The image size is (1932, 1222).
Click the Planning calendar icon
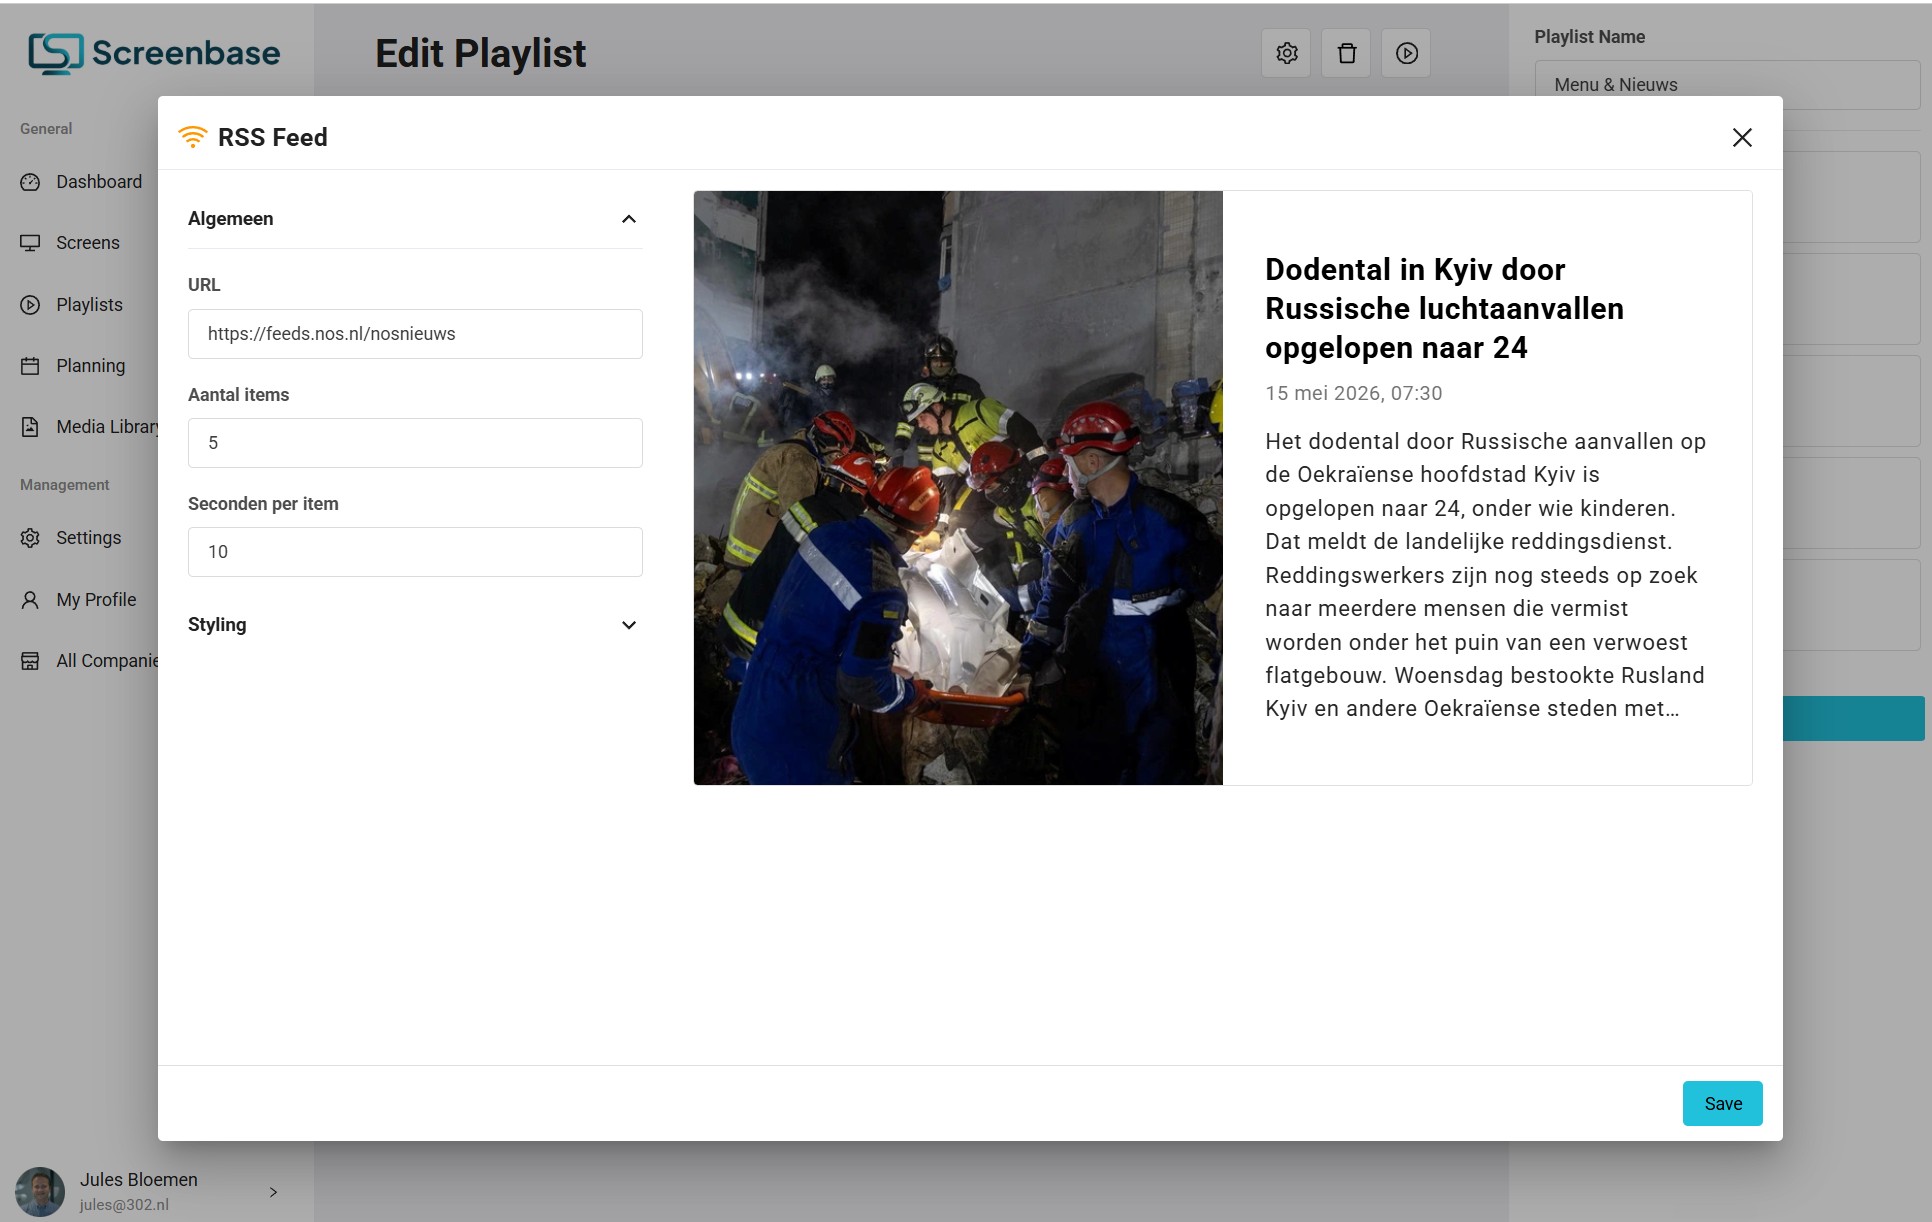(30, 366)
